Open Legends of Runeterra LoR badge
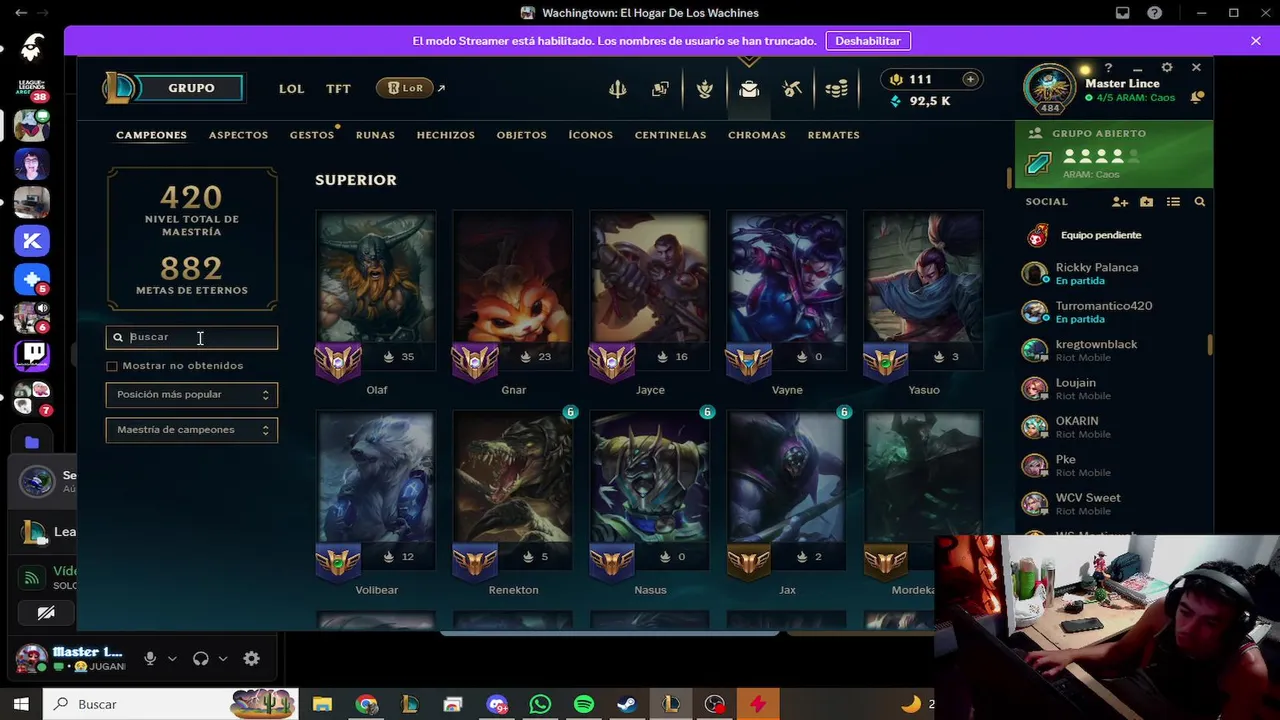The width and height of the screenshot is (1280, 720). (x=404, y=88)
